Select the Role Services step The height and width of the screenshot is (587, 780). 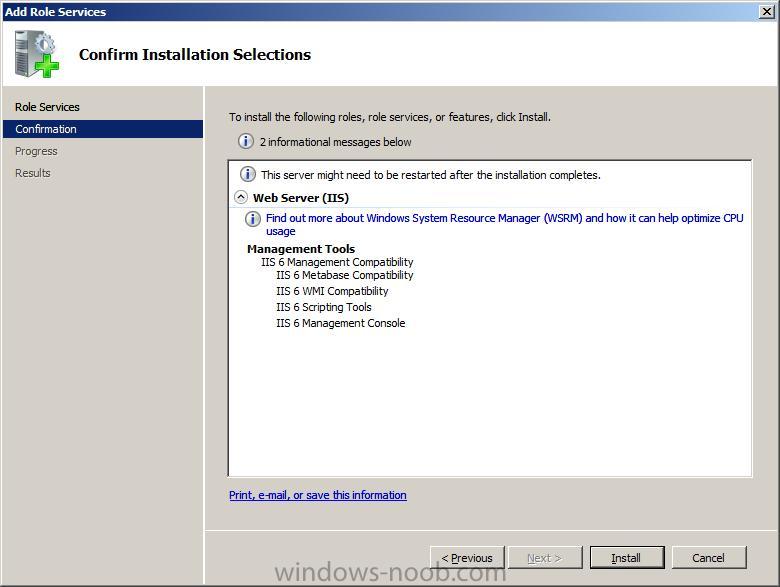pyautogui.click(x=47, y=107)
